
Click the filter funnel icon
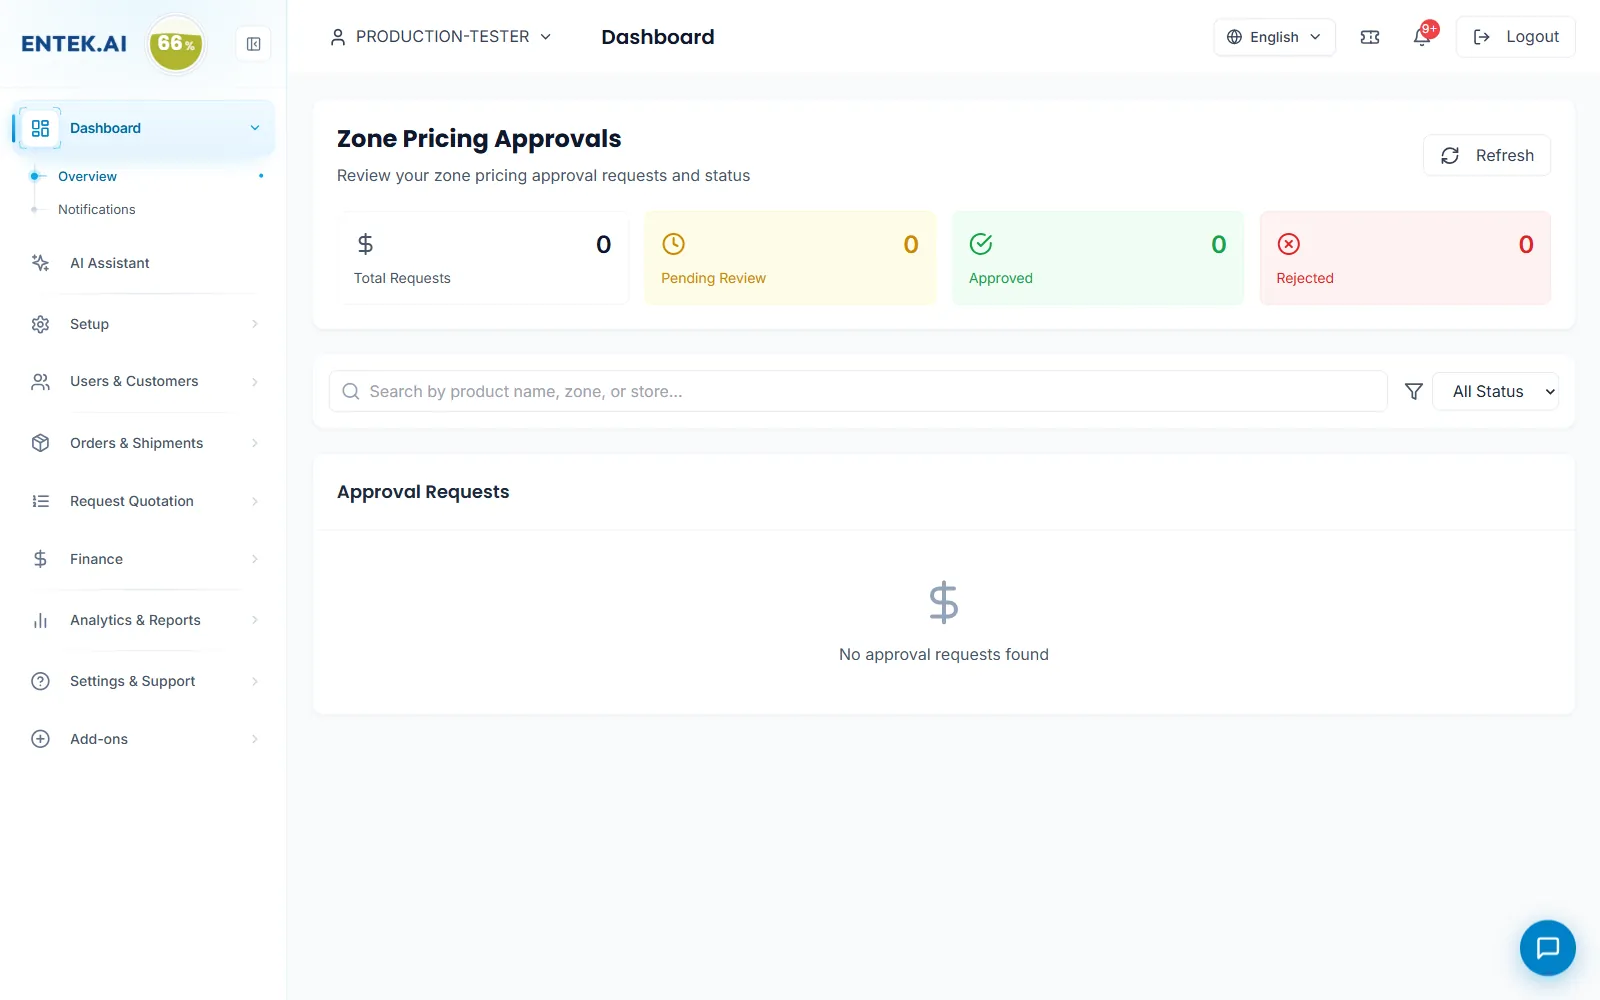pos(1413,392)
